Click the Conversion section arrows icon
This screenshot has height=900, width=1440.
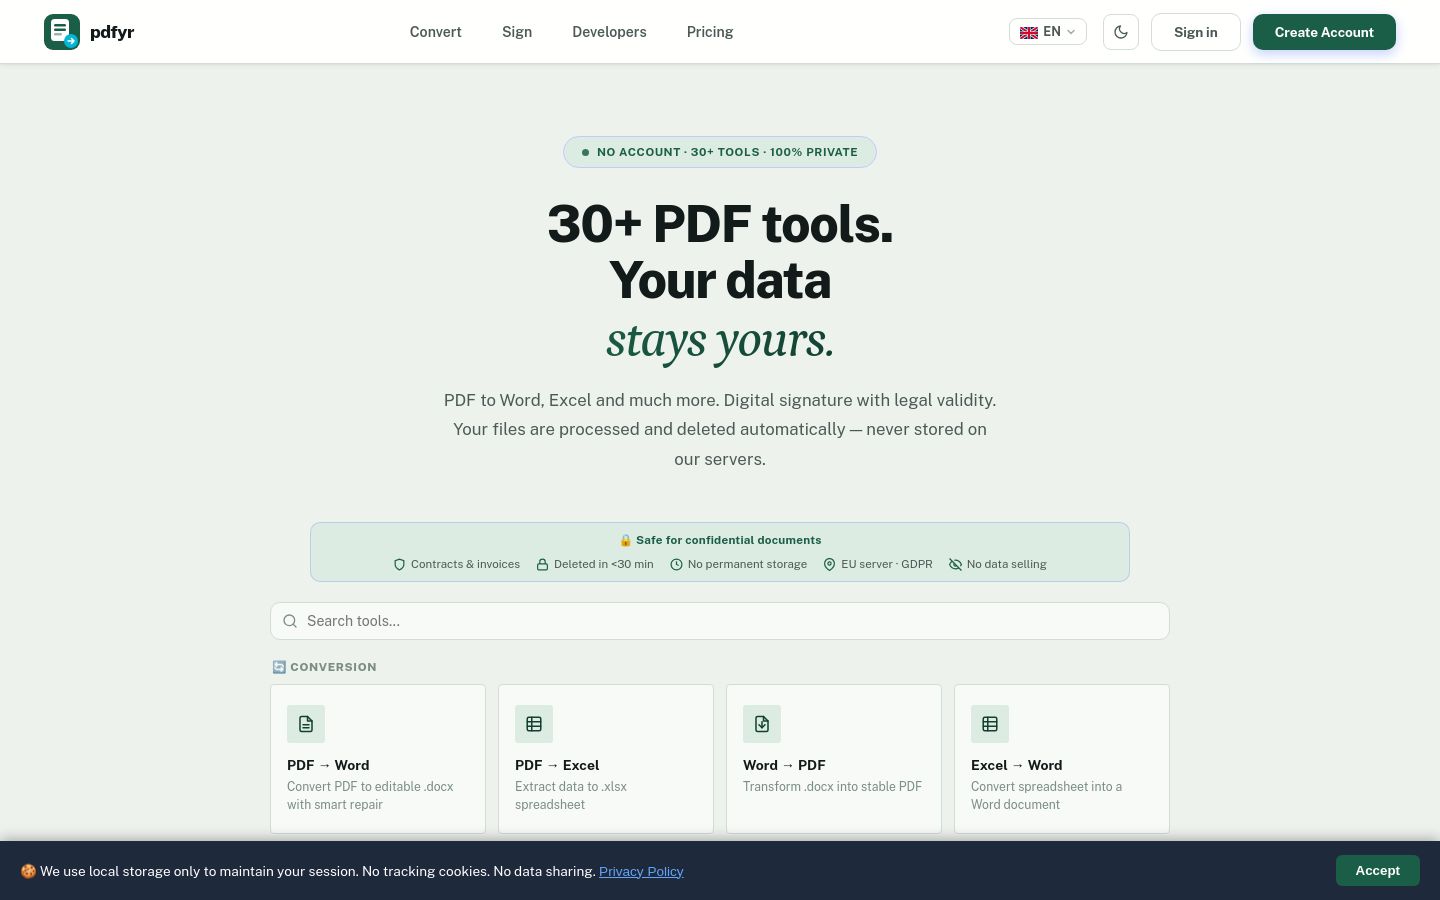pos(279,667)
